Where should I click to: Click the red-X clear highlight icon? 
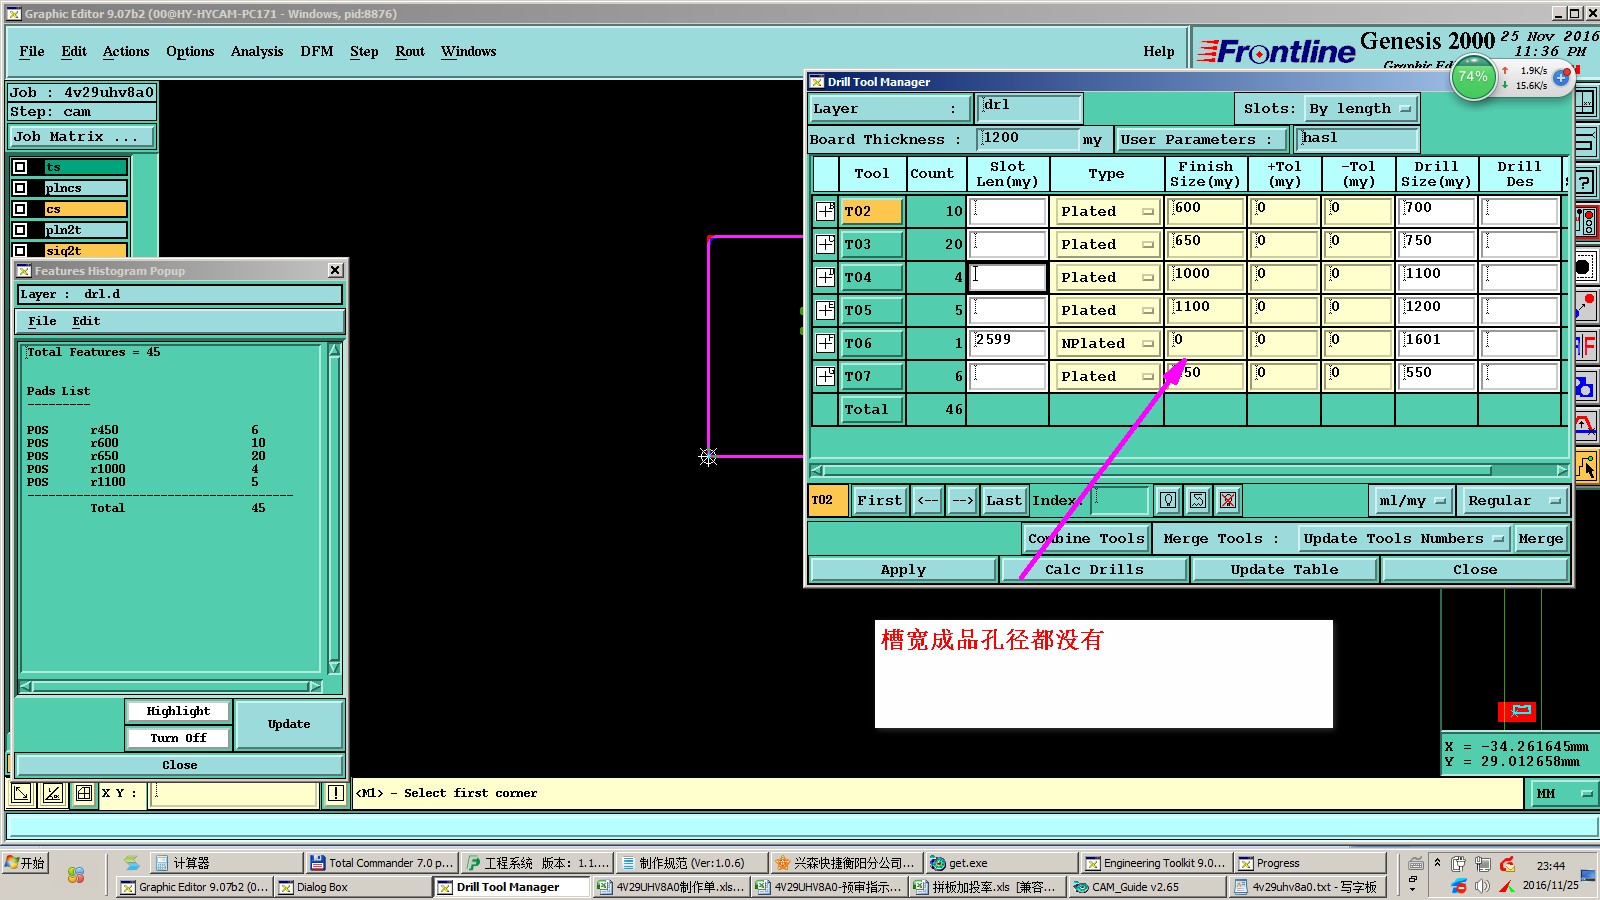(x=1228, y=500)
